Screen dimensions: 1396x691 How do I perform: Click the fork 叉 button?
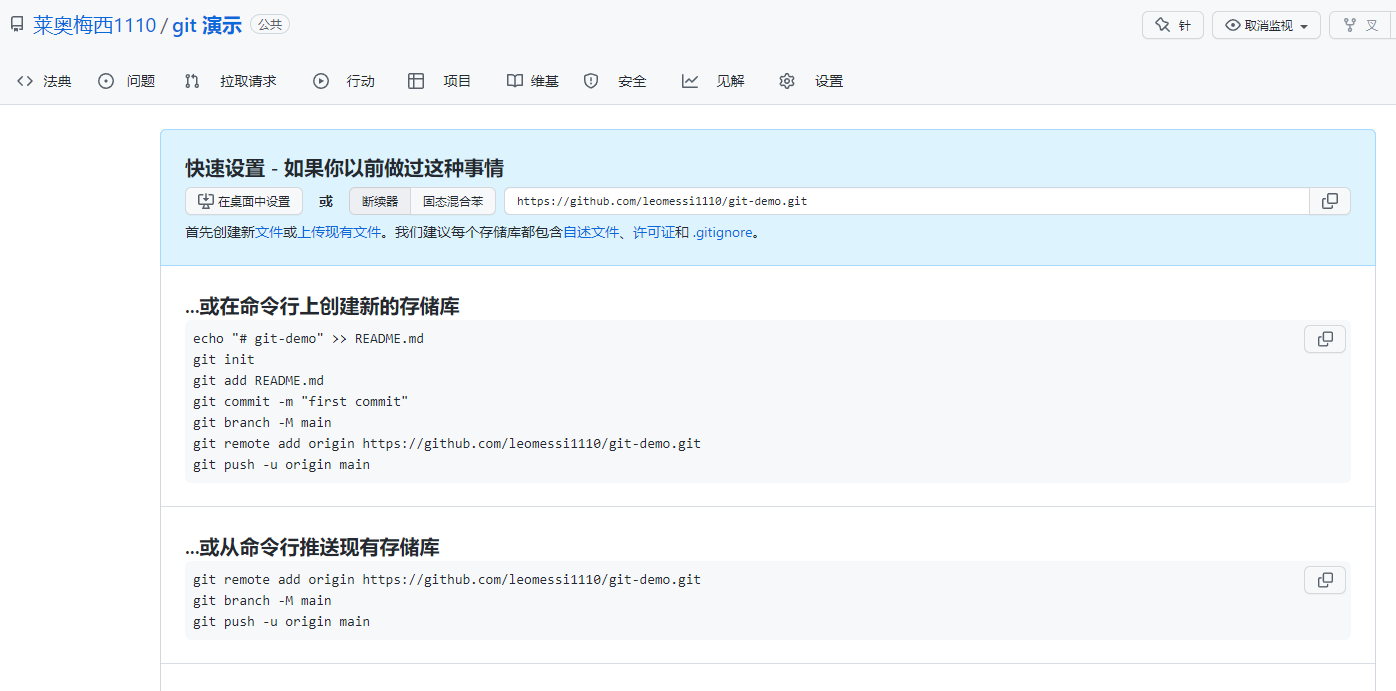(1362, 25)
